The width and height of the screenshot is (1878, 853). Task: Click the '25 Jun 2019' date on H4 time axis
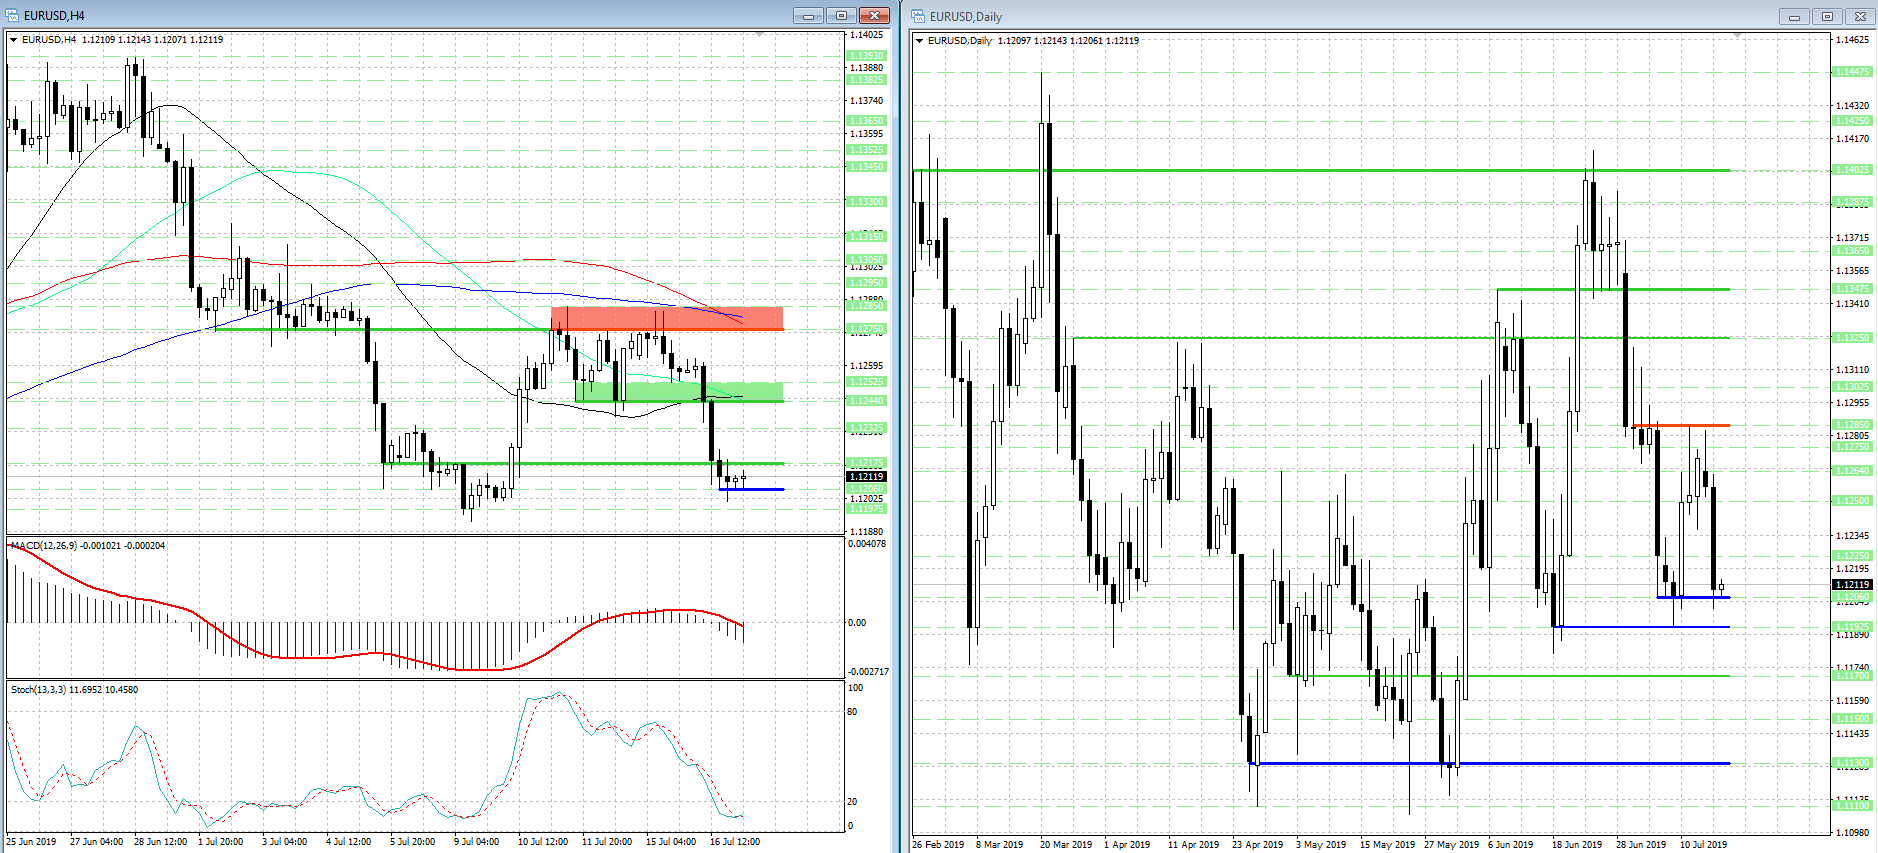coord(32,842)
